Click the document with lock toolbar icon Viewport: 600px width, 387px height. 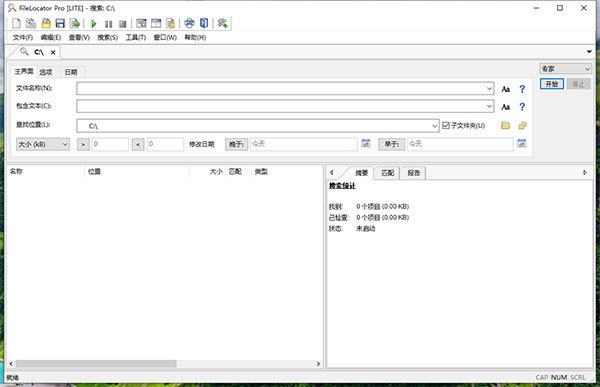pyautogui.click(x=171, y=23)
